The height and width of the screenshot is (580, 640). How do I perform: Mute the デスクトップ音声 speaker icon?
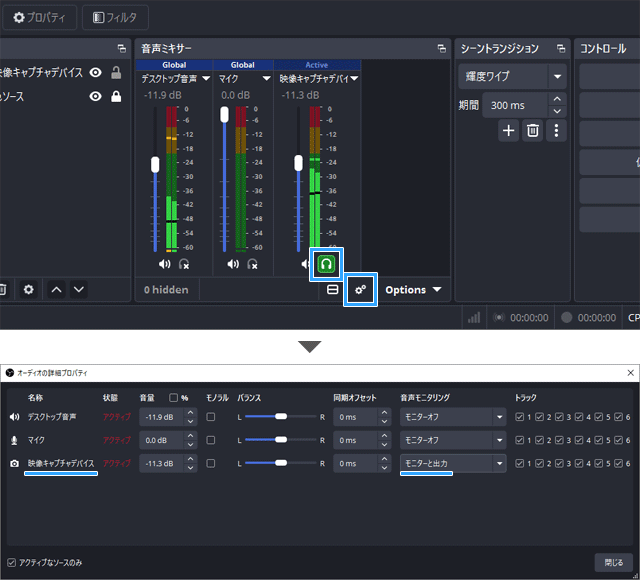coord(165,264)
